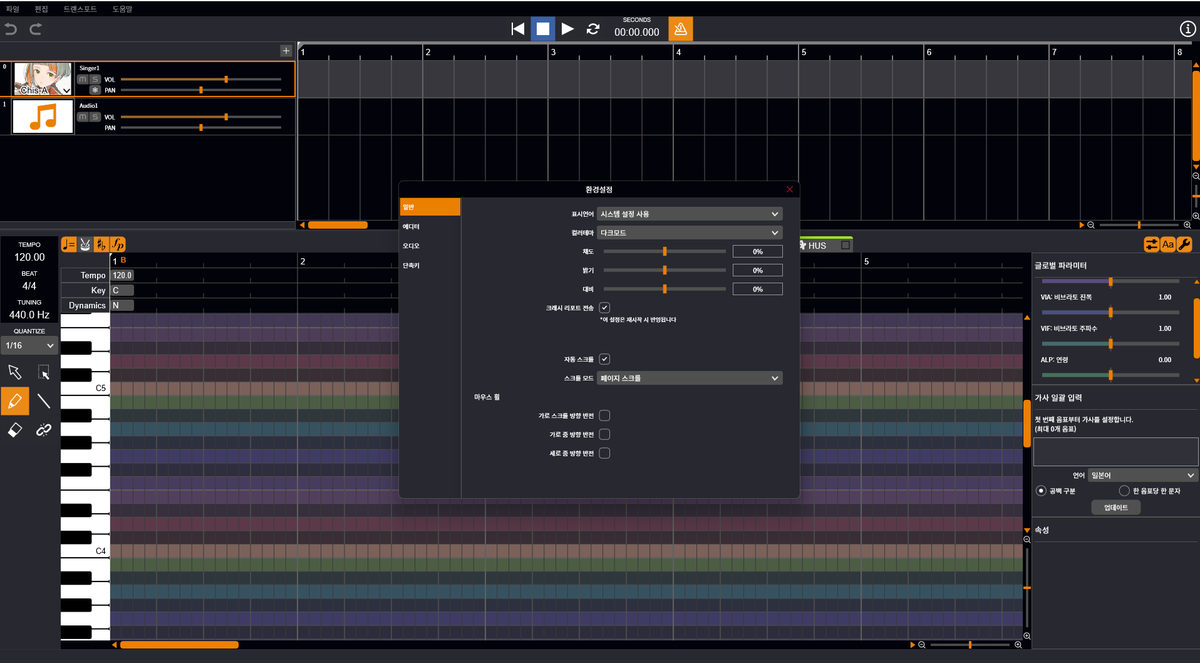Viewport: 1200px width, 663px height.
Task: Open the 스크롤 모드 dropdown
Action: [690, 378]
